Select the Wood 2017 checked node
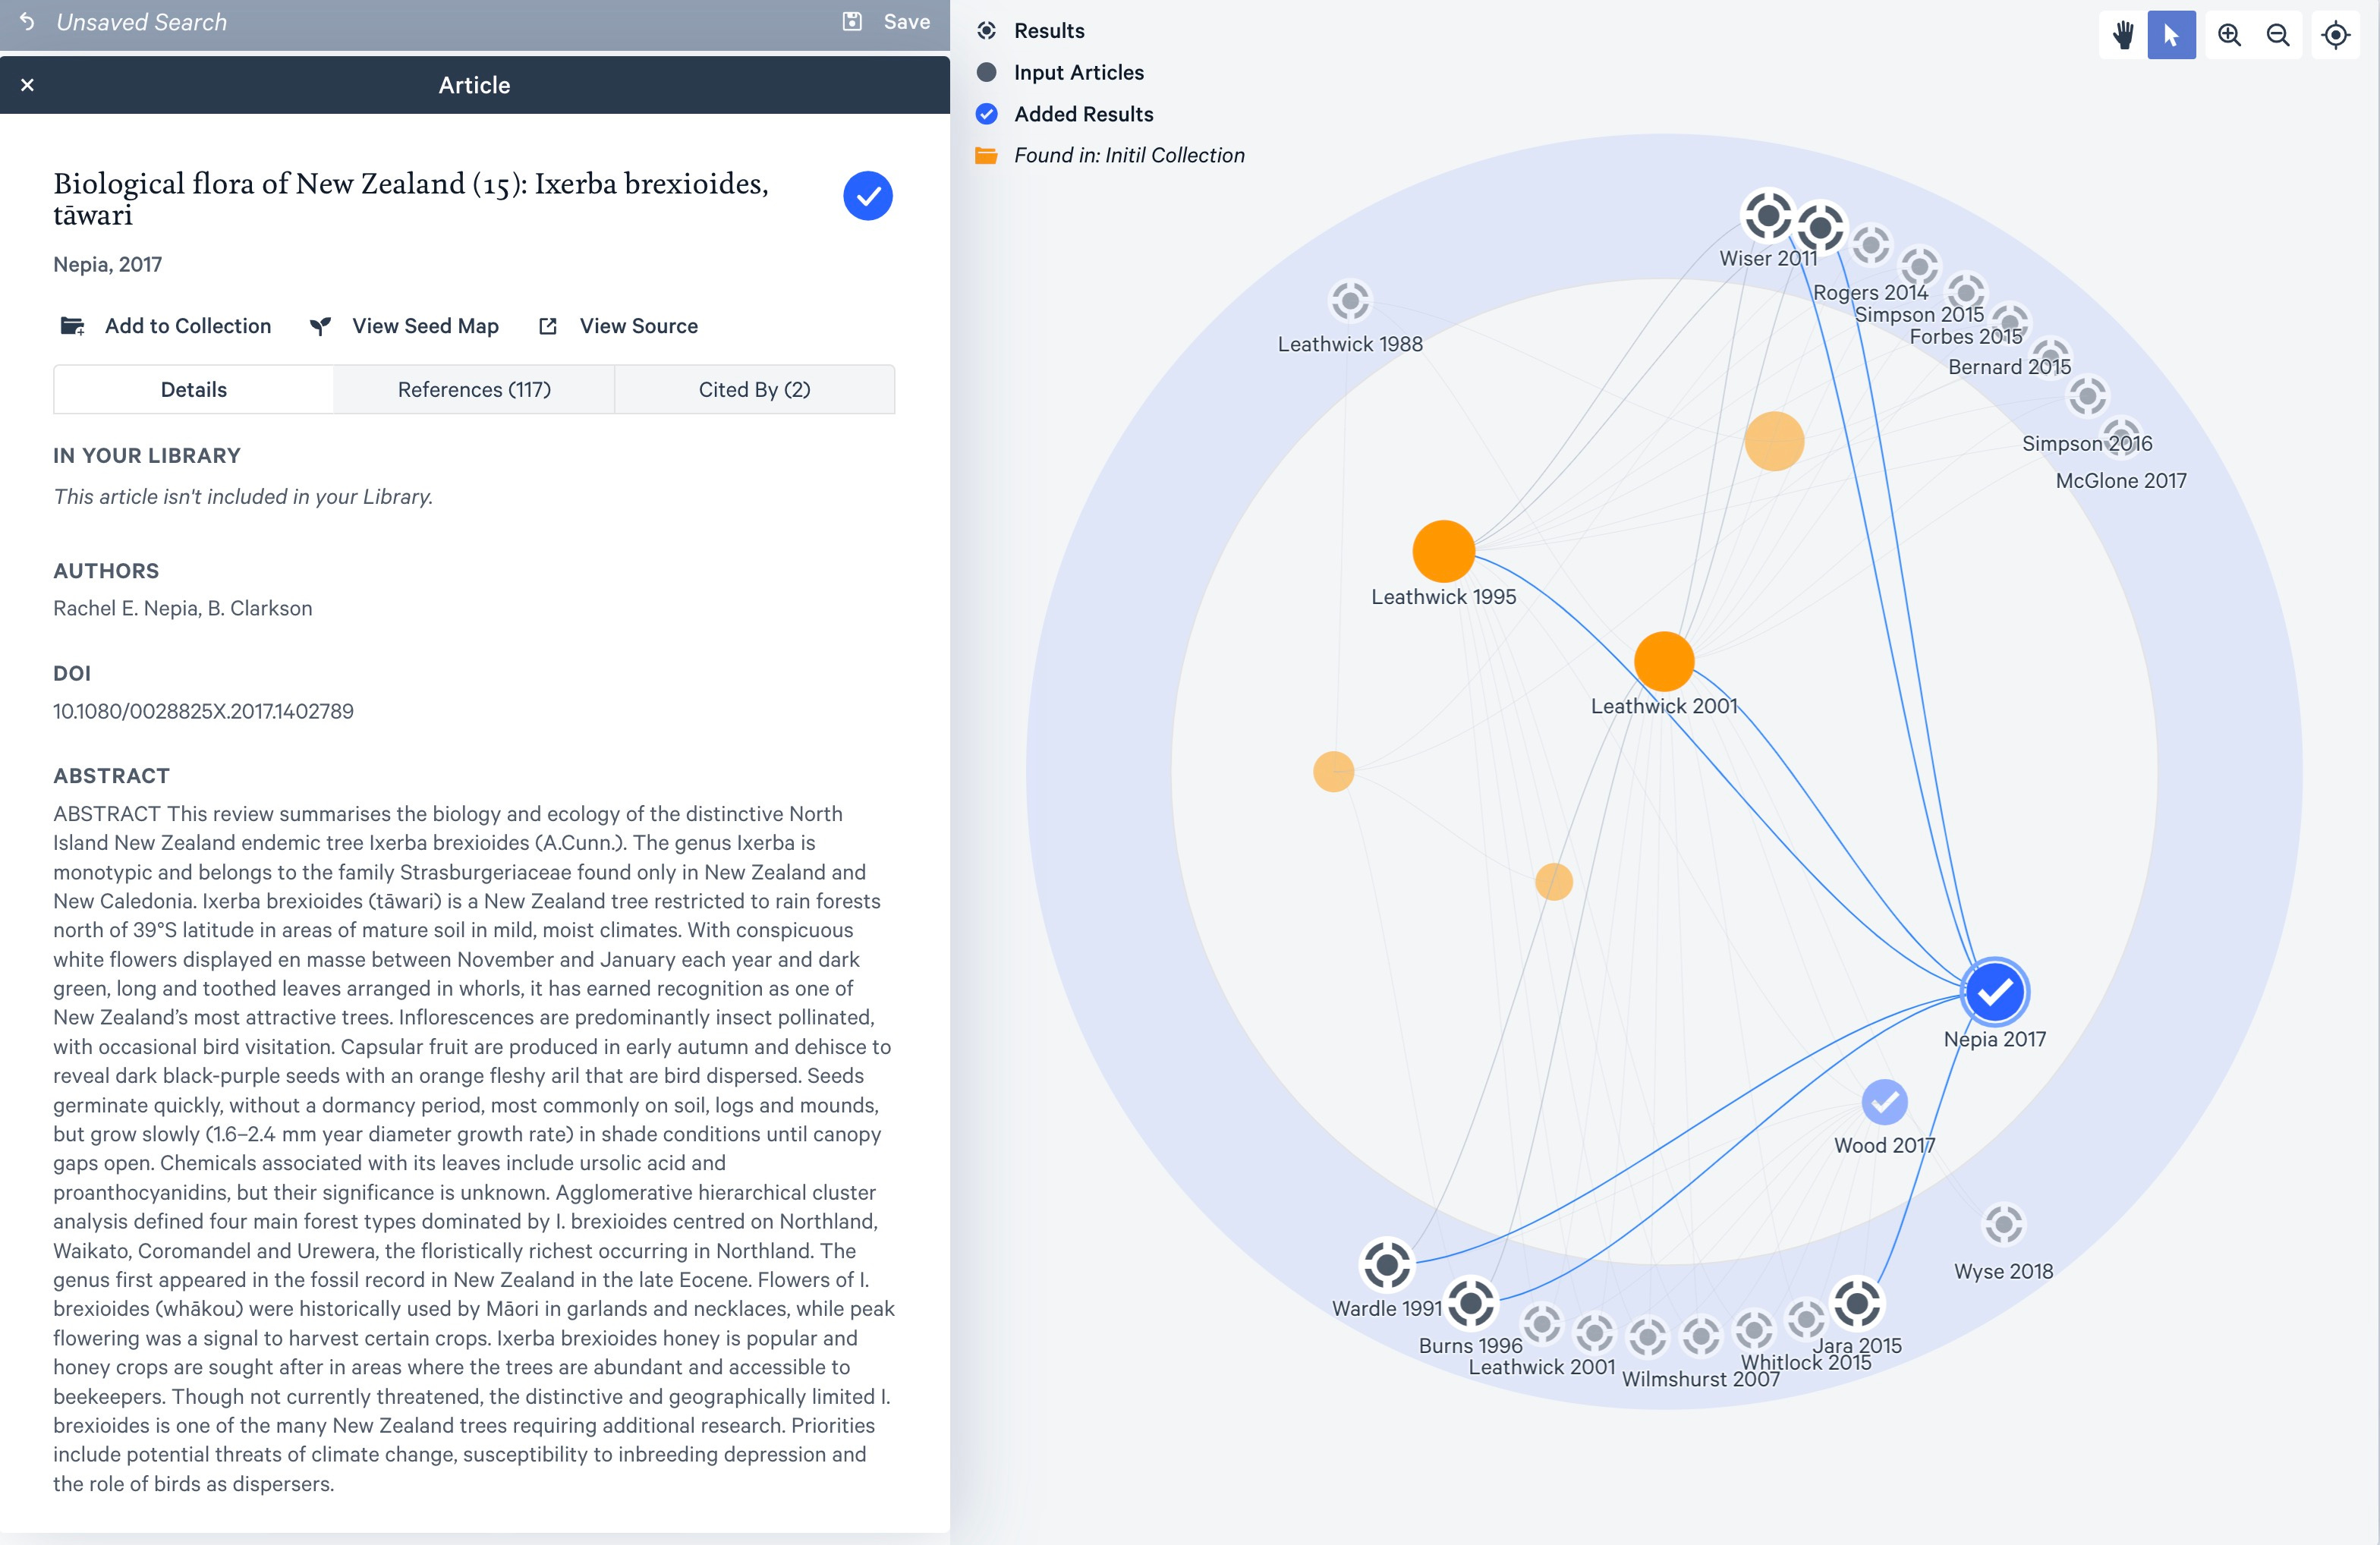Screen dimensions: 2380x1545 click(1884, 1102)
